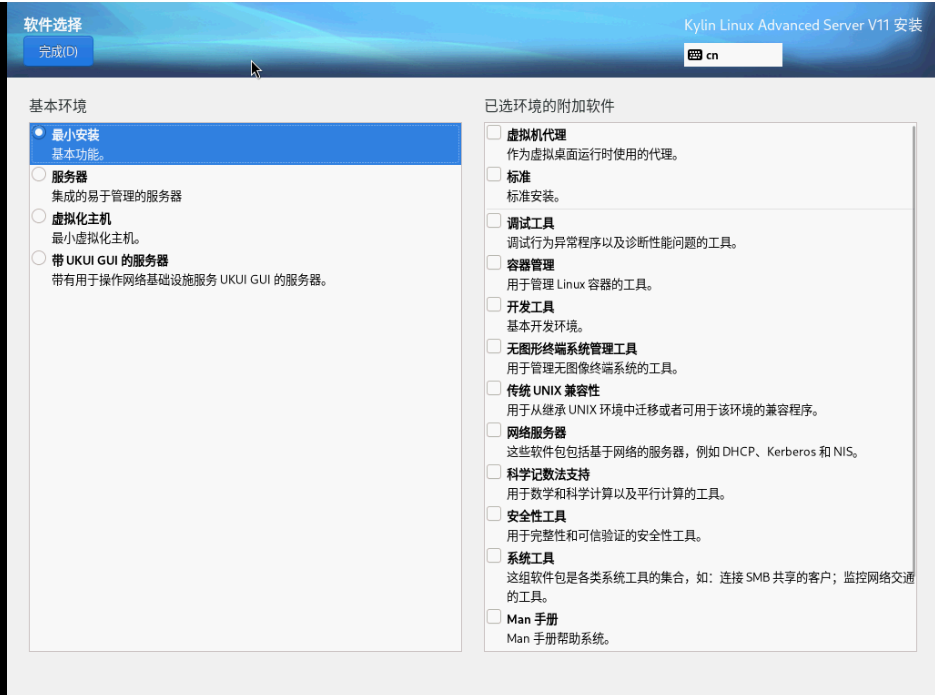
Task: Enable 传统 UNIX 兼容性 checkbox
Action: pos(494,389)
